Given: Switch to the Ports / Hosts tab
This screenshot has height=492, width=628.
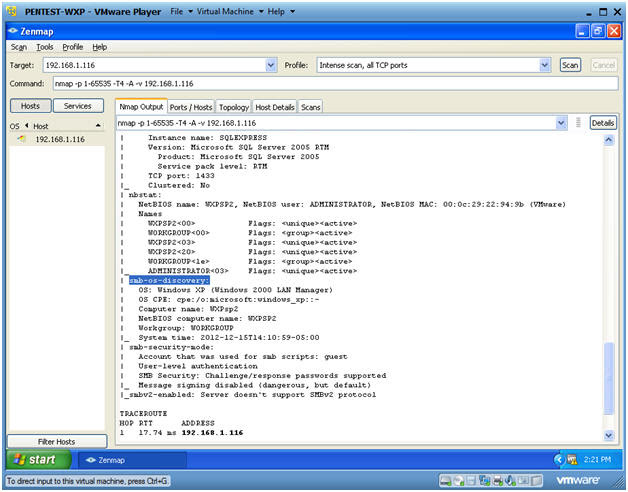Looking at the screenshot, I should coord(191,107).
